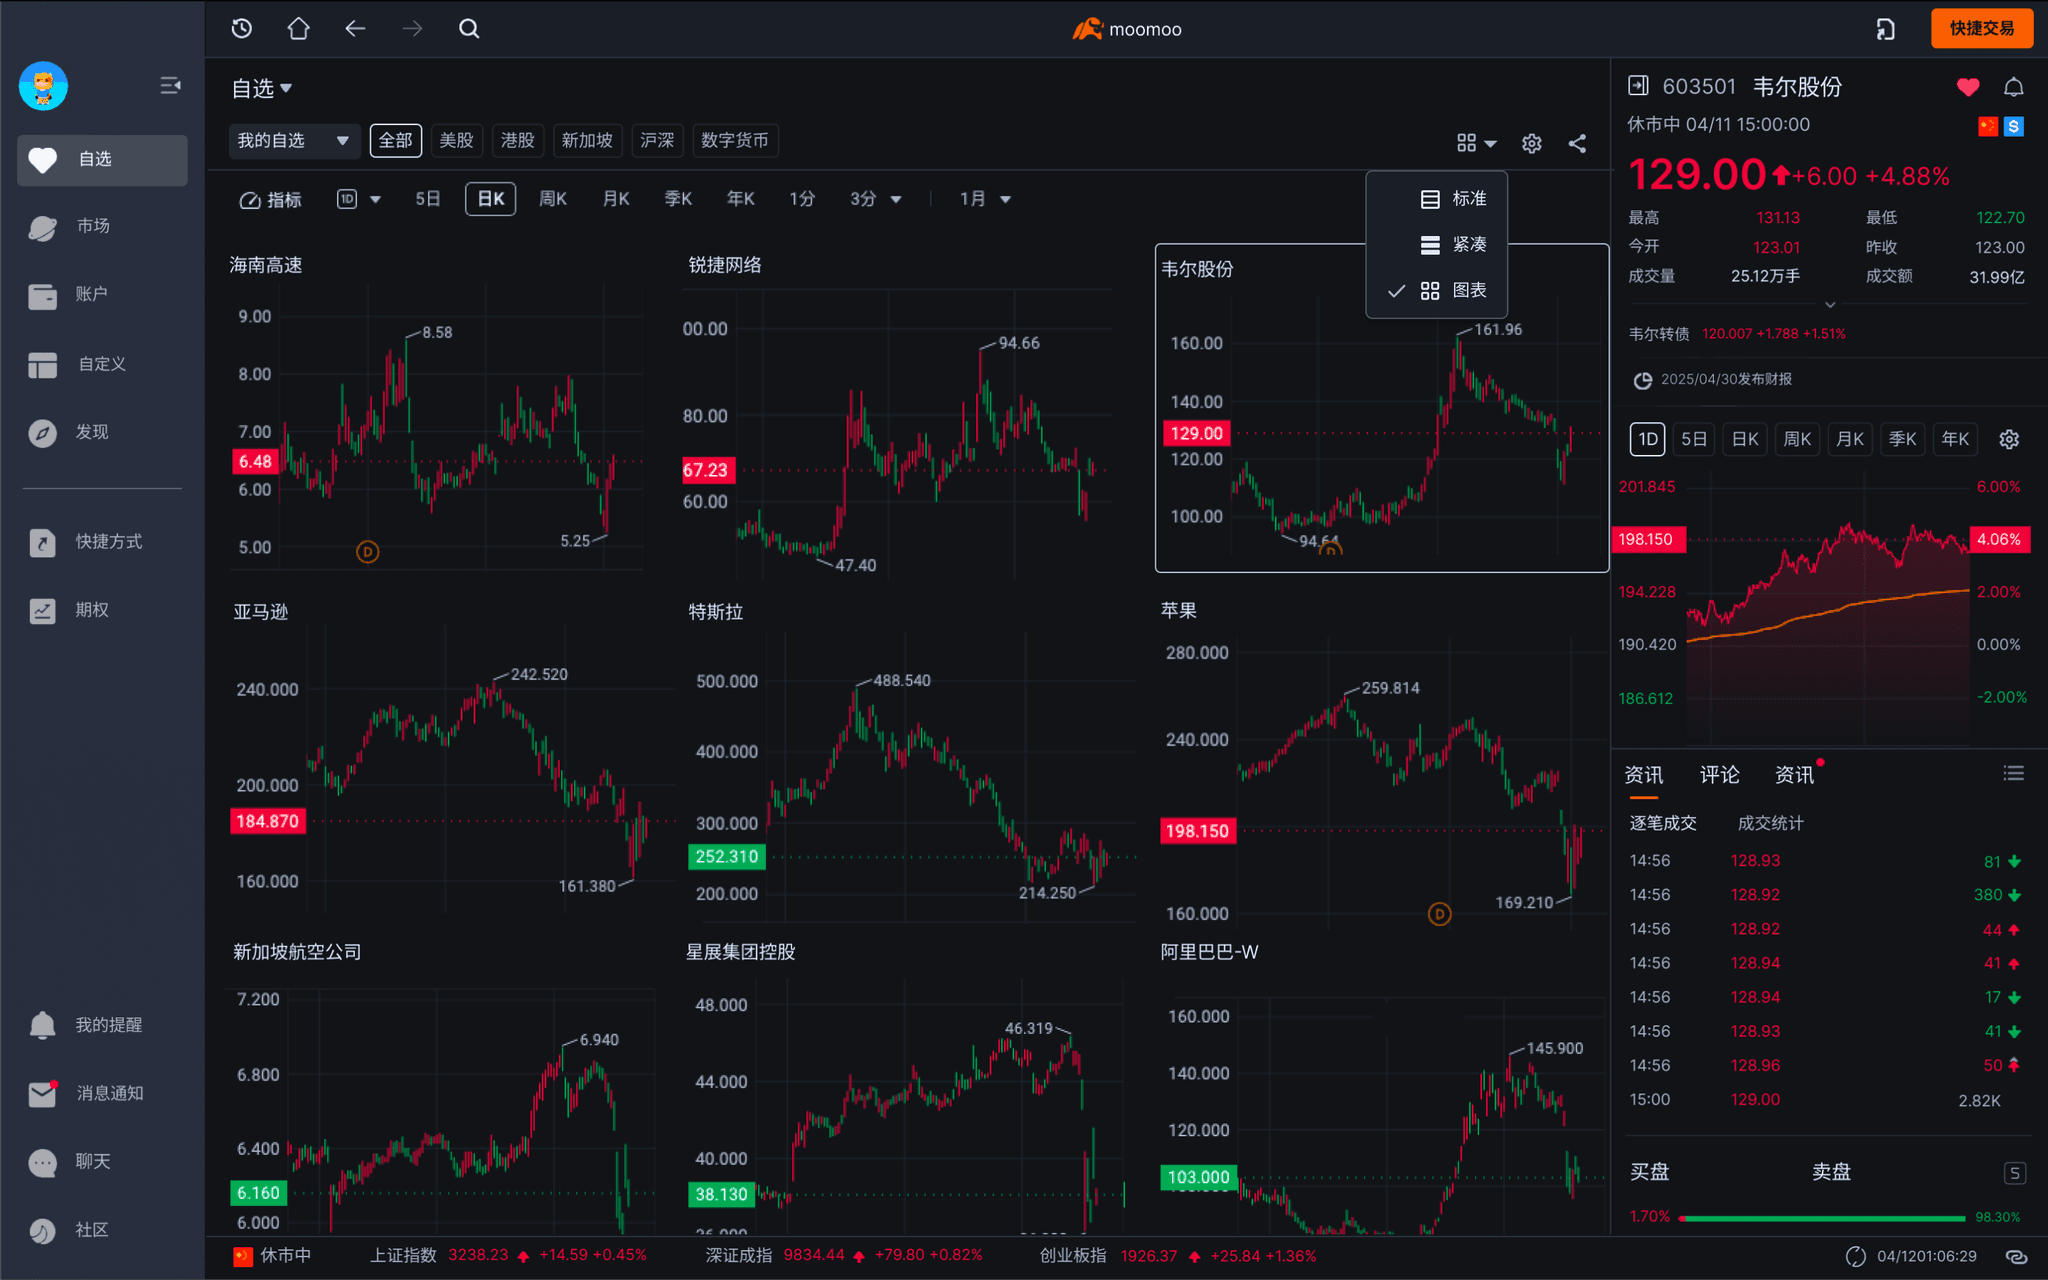Set price alert bell for 韦尔股份
Image resolution: width=2048 pixels, height=1280 pixels.
pos(2013,87)
